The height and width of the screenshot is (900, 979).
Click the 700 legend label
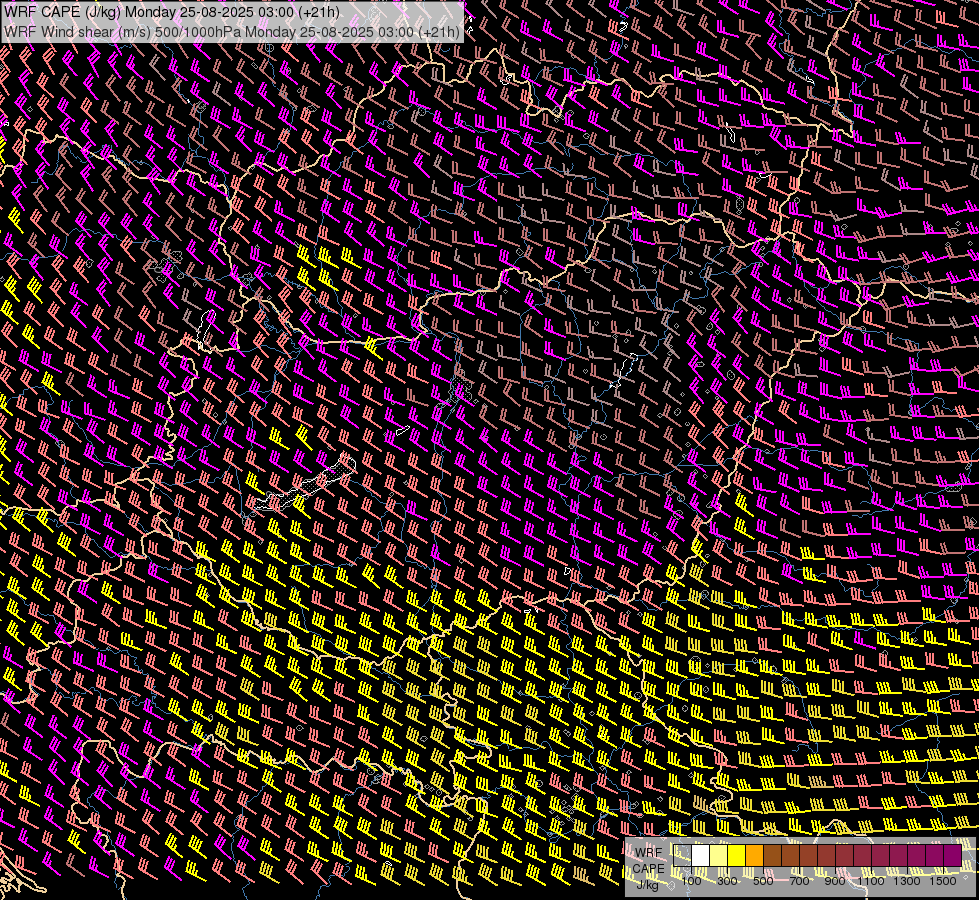point(799,881)
